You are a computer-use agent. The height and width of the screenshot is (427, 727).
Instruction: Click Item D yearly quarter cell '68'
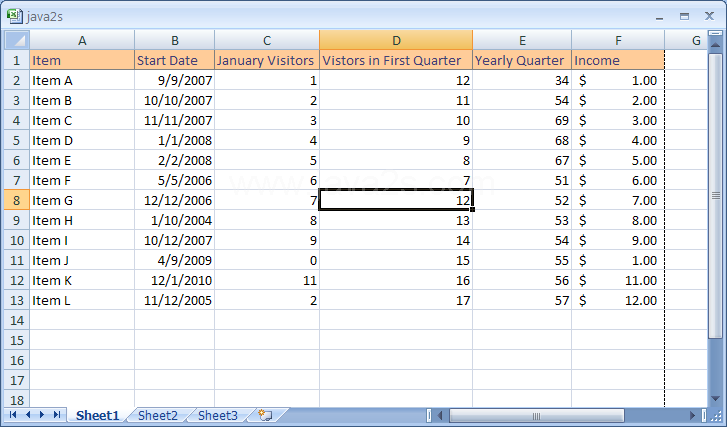pyautogui.click(x=522, y=140)
